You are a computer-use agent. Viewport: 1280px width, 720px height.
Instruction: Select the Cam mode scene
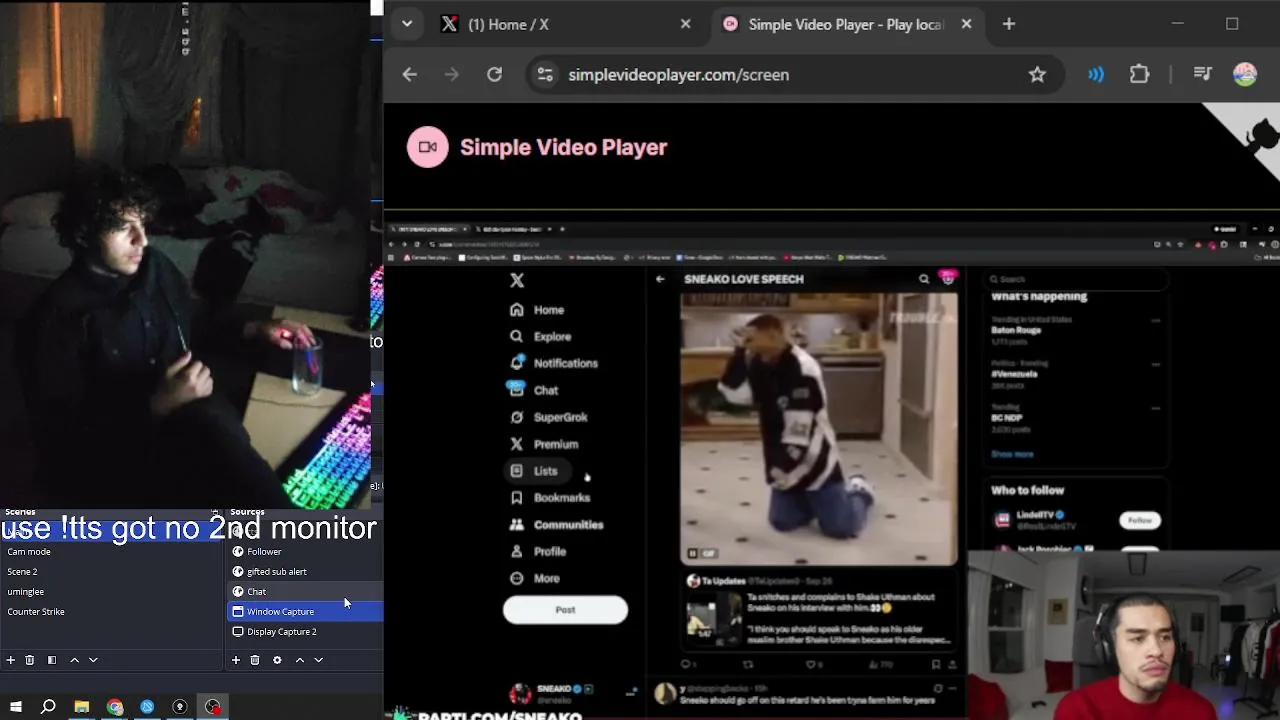pos(111,552)
